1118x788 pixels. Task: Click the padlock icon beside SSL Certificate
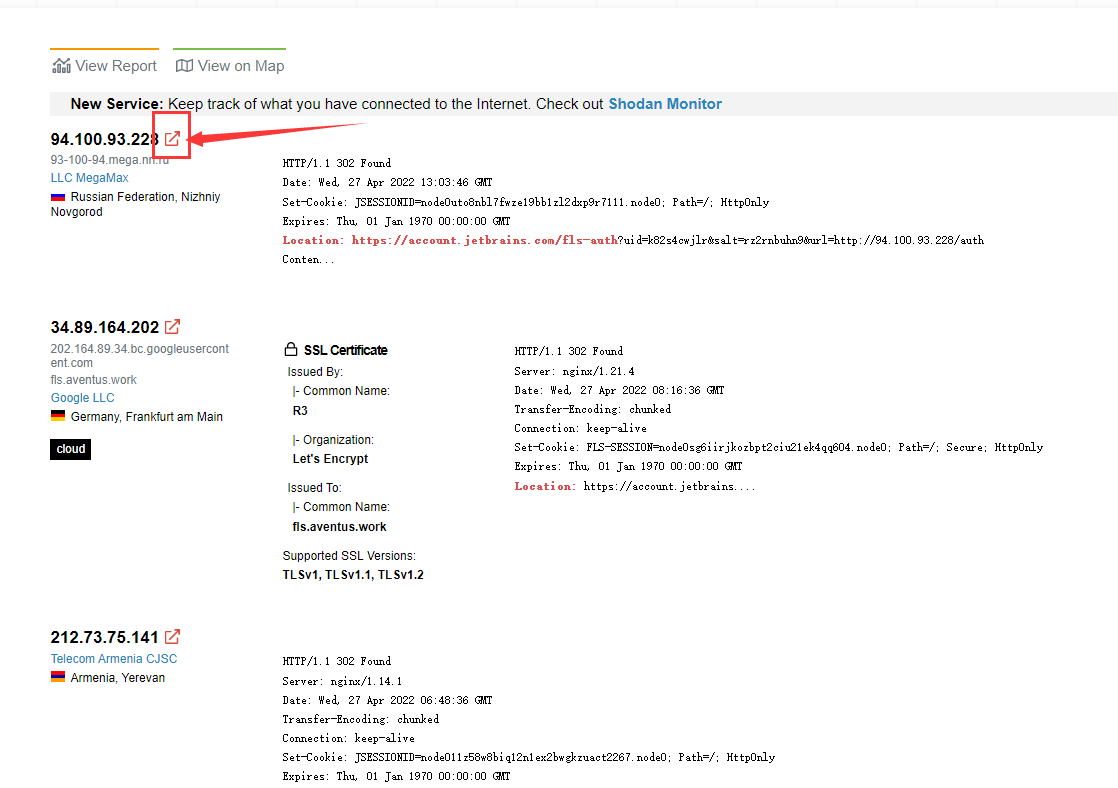(291, 351)
